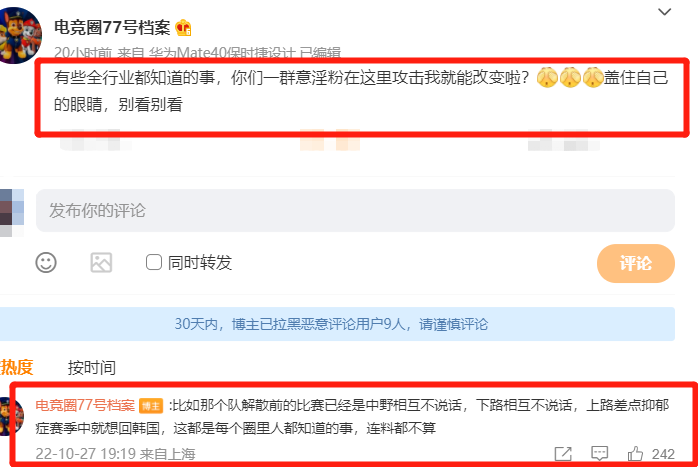The width and height of the screenshot is (698, 467).
Task: Click the insert image icon
Action: [101, 263]
